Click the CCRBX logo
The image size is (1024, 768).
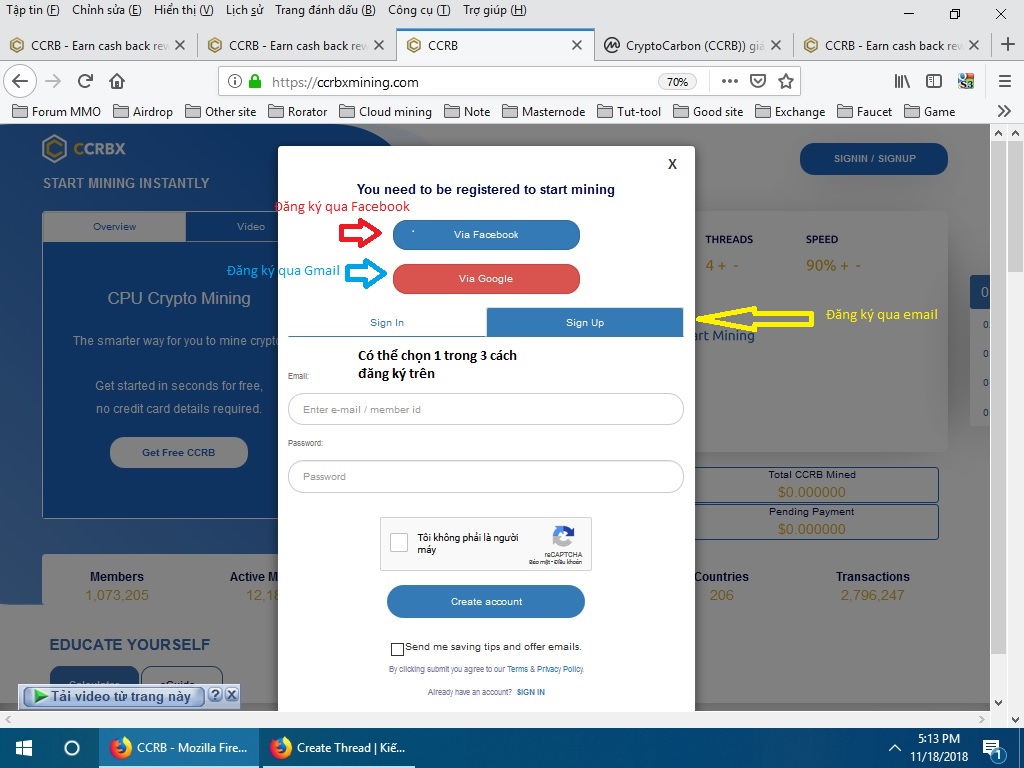tap(84, 148)
